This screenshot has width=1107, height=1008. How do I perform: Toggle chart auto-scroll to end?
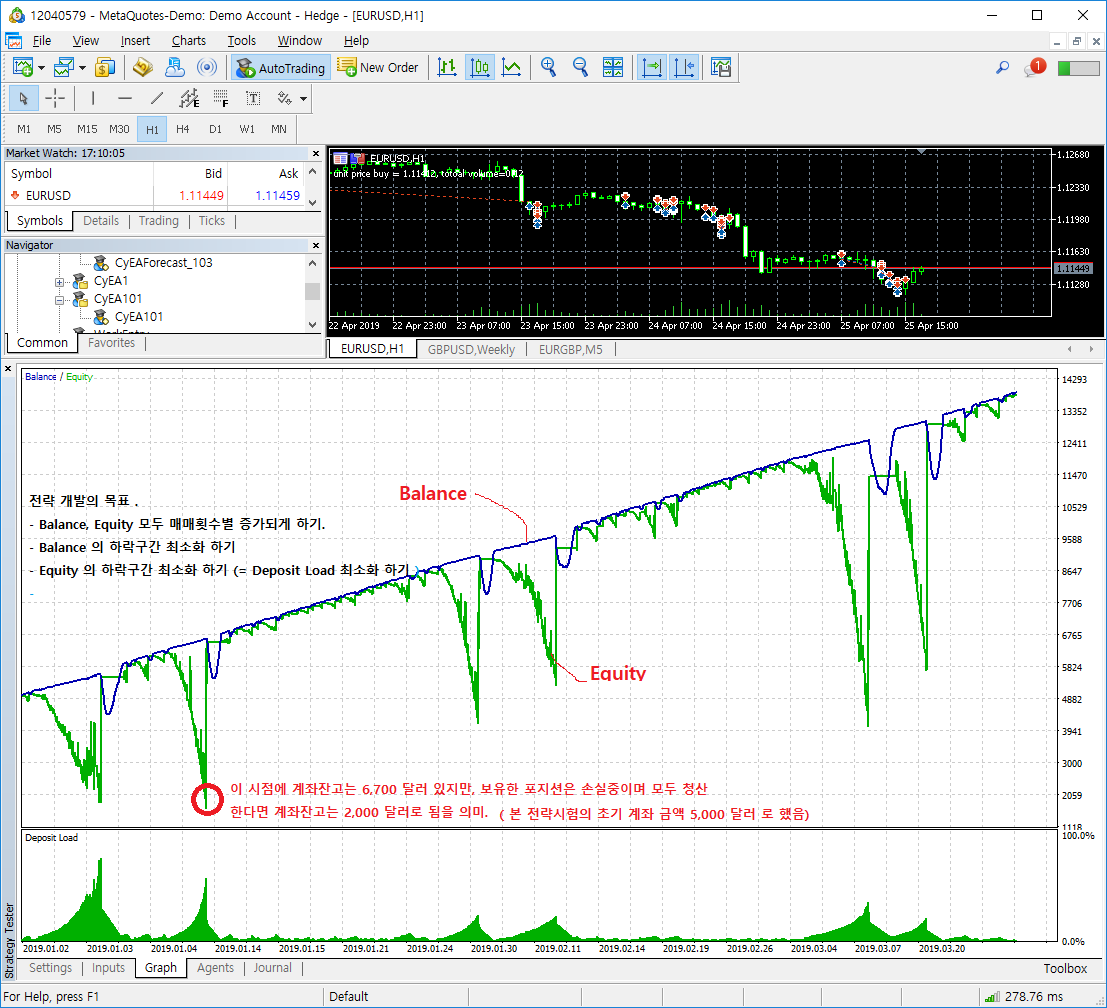[651, 68]
